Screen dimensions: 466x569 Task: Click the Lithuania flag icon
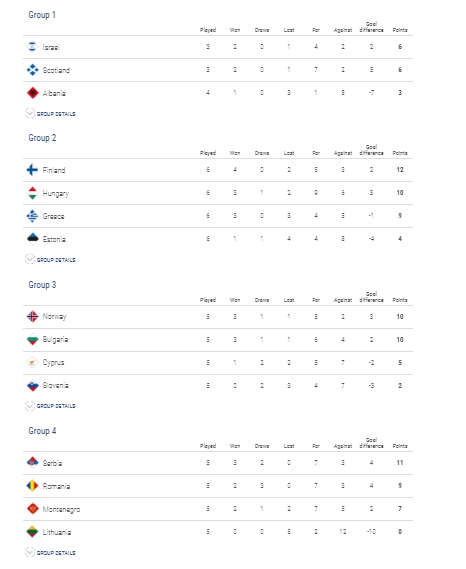(32, 532)
